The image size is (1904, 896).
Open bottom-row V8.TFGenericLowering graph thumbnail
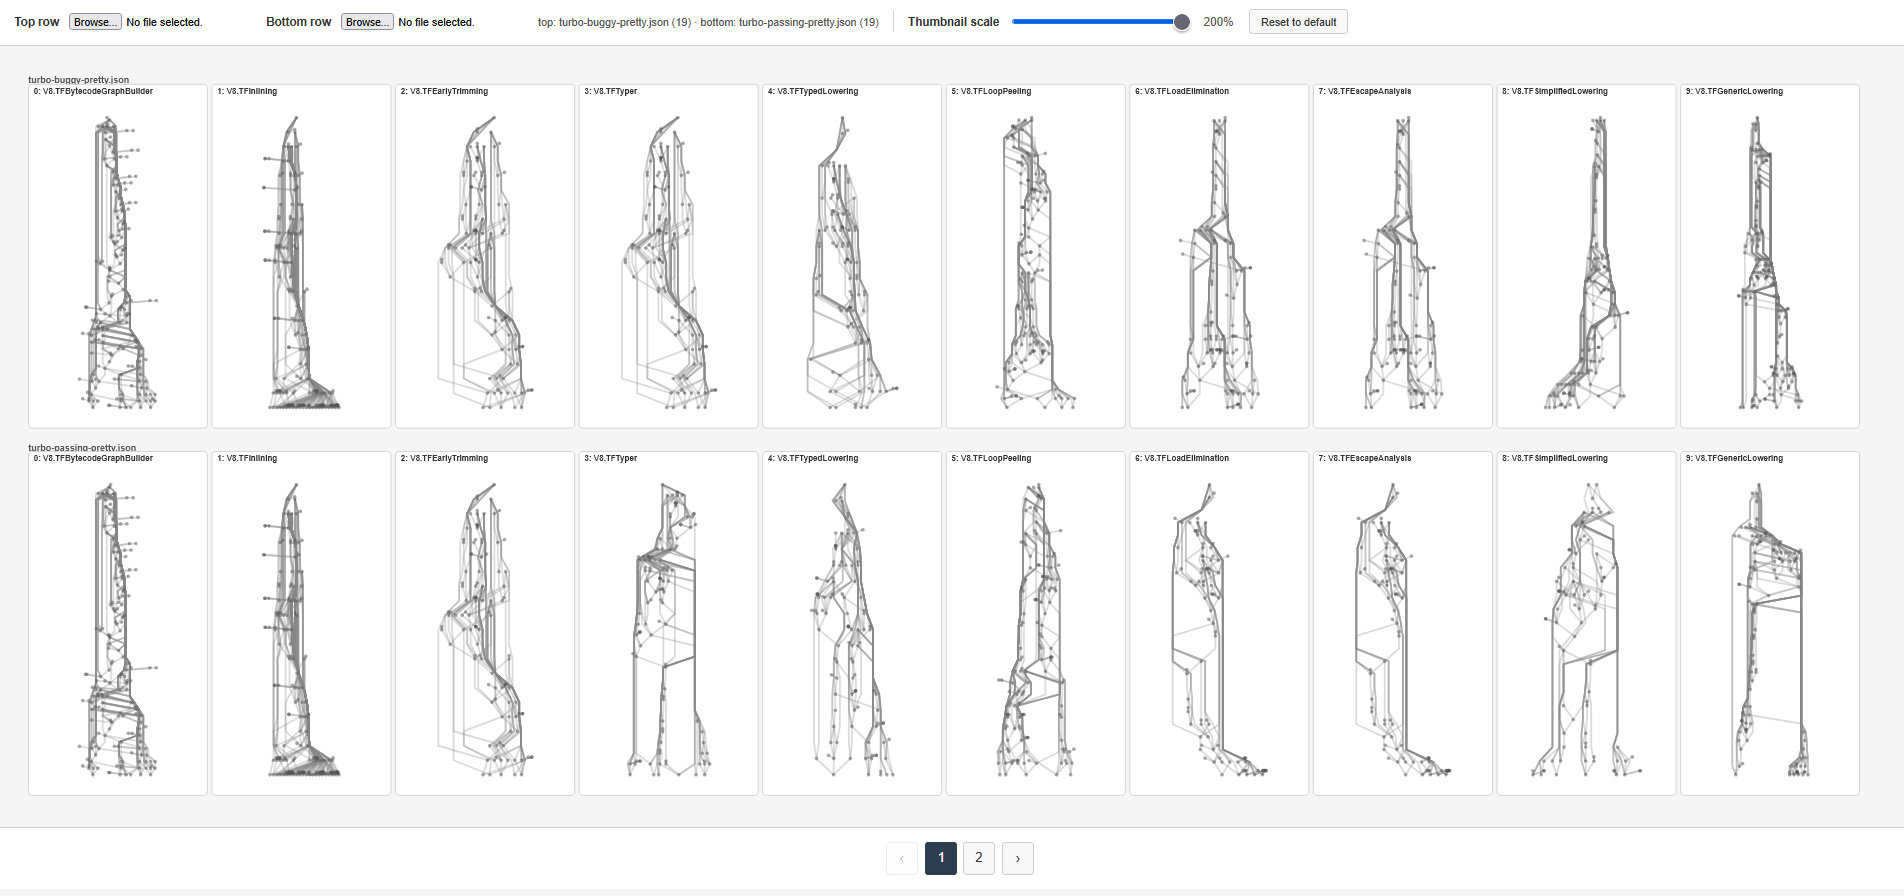coord(1770,623)
